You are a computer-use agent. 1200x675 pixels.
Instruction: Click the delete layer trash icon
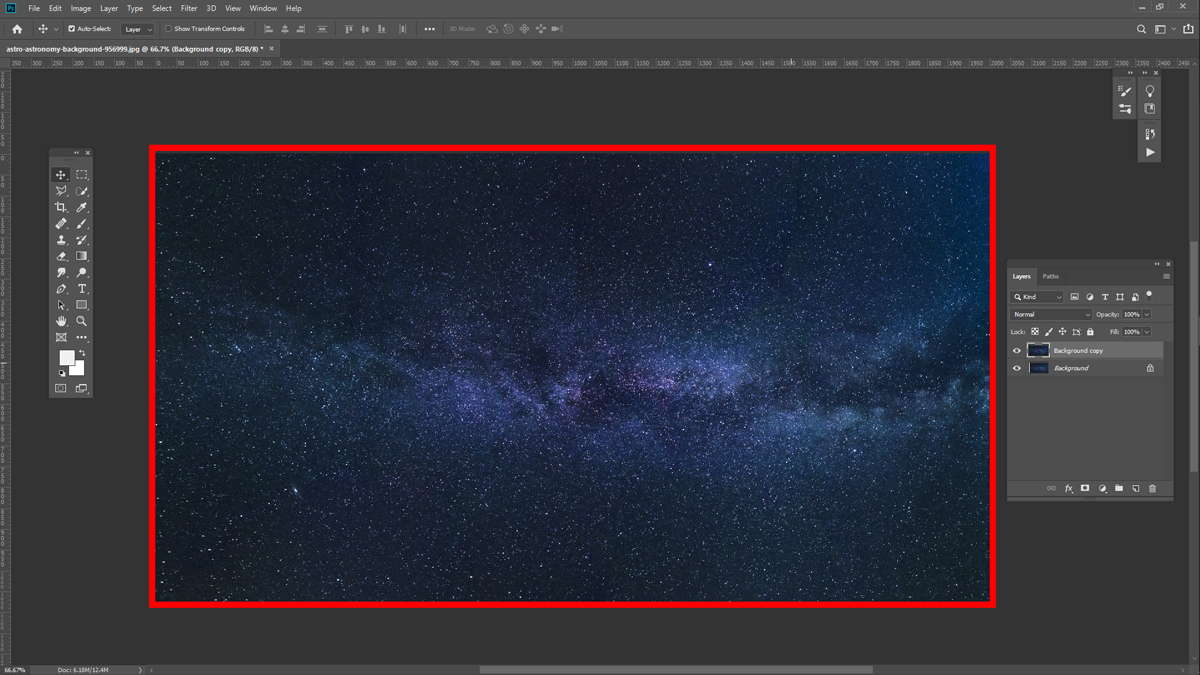(x=1152, y=488)
